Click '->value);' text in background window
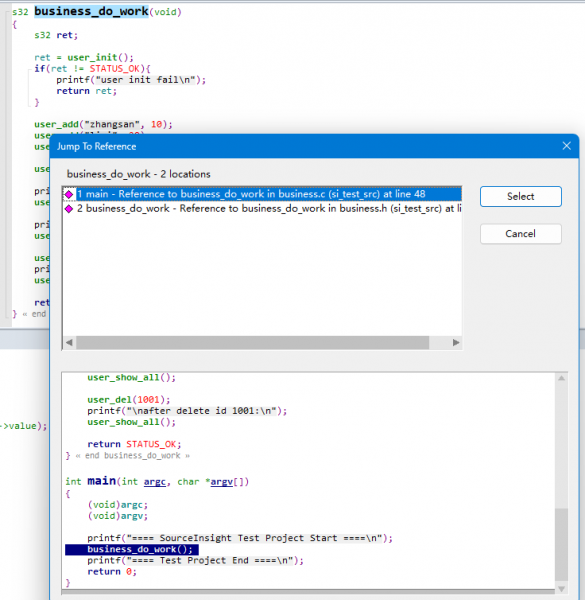 [x=24, y=426]
